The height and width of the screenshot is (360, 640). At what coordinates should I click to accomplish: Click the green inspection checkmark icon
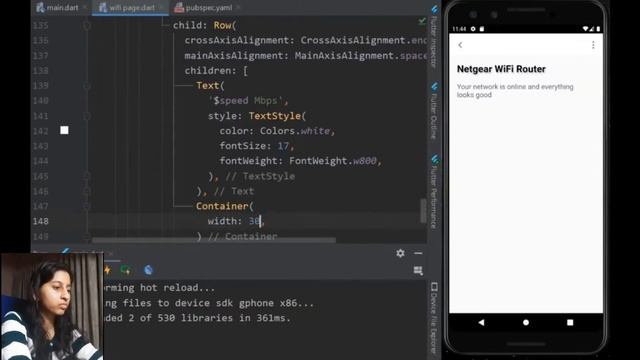pyautogui.click(x=422, y=21)
